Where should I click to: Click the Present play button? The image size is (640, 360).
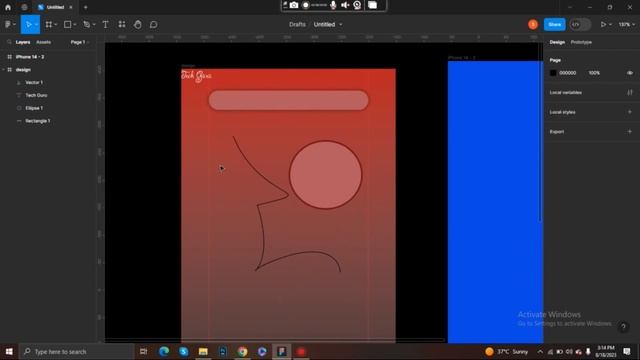pos(603,24)
